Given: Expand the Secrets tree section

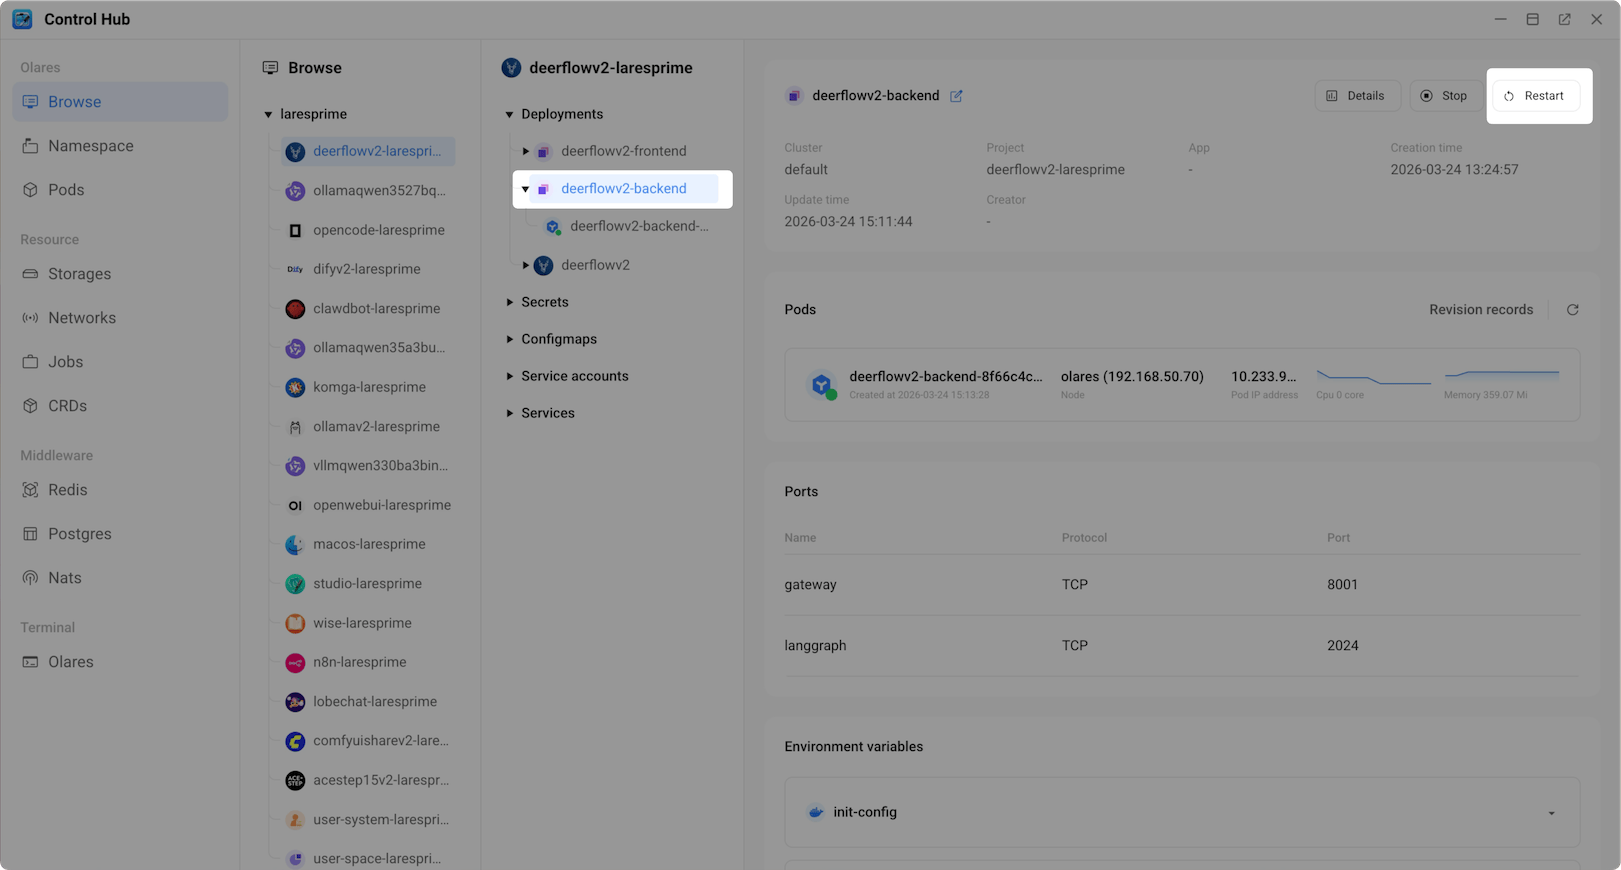Looking at the screenshot, I should click(510, 302).
